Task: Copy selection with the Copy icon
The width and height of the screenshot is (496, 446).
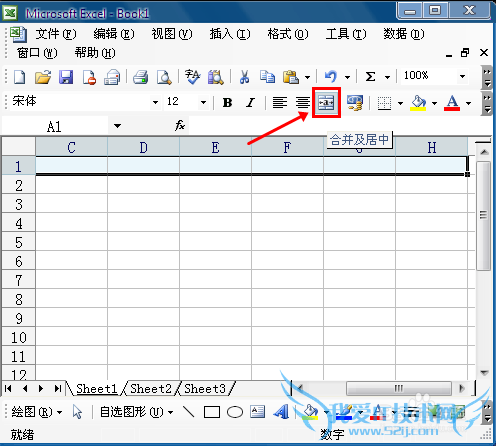Action: [x=267, y=77]
